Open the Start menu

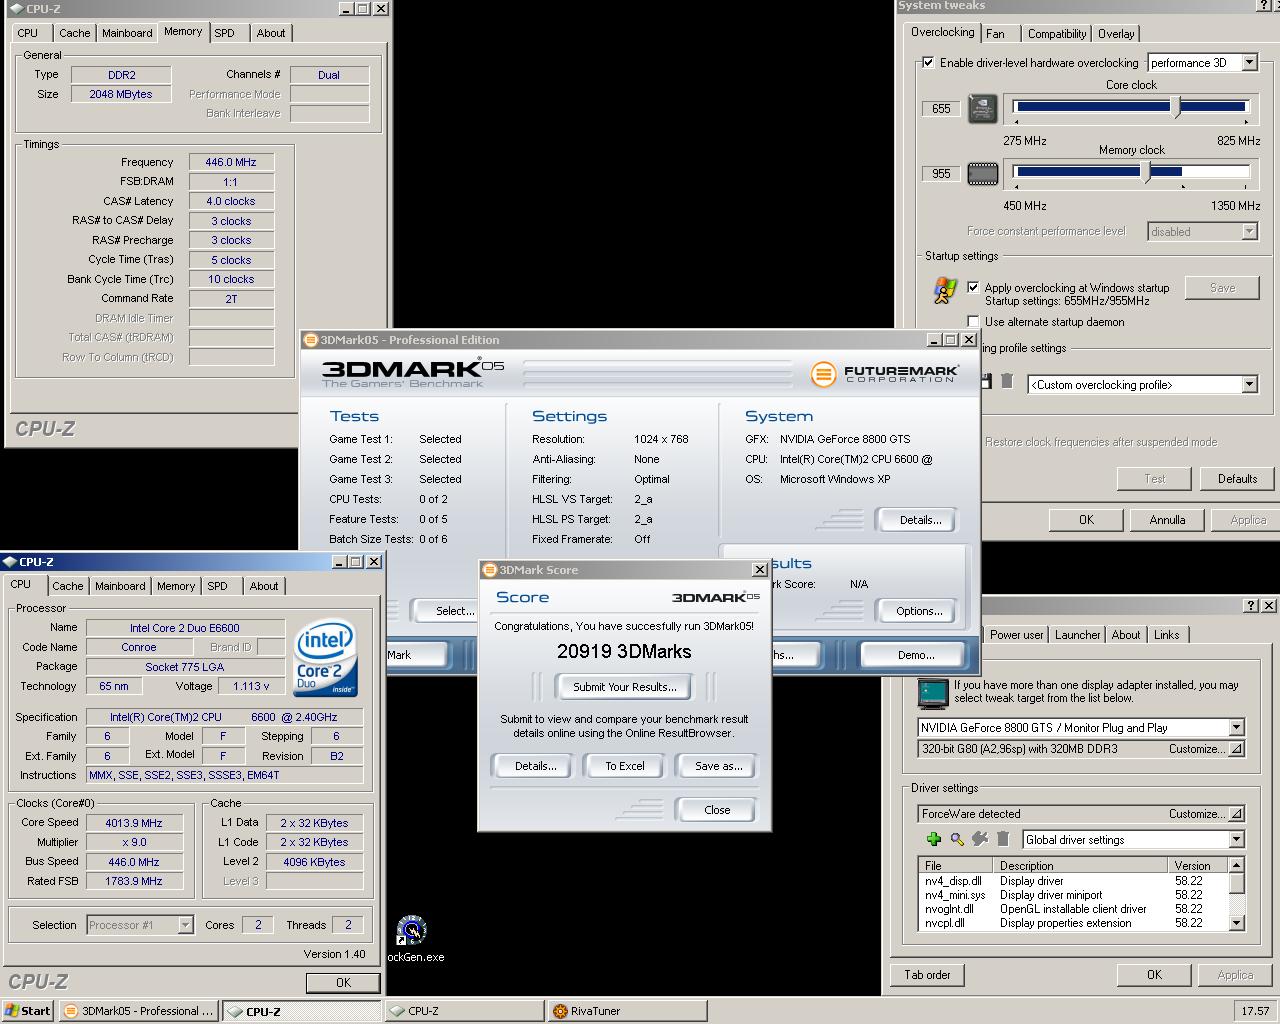pos(28,1010)
